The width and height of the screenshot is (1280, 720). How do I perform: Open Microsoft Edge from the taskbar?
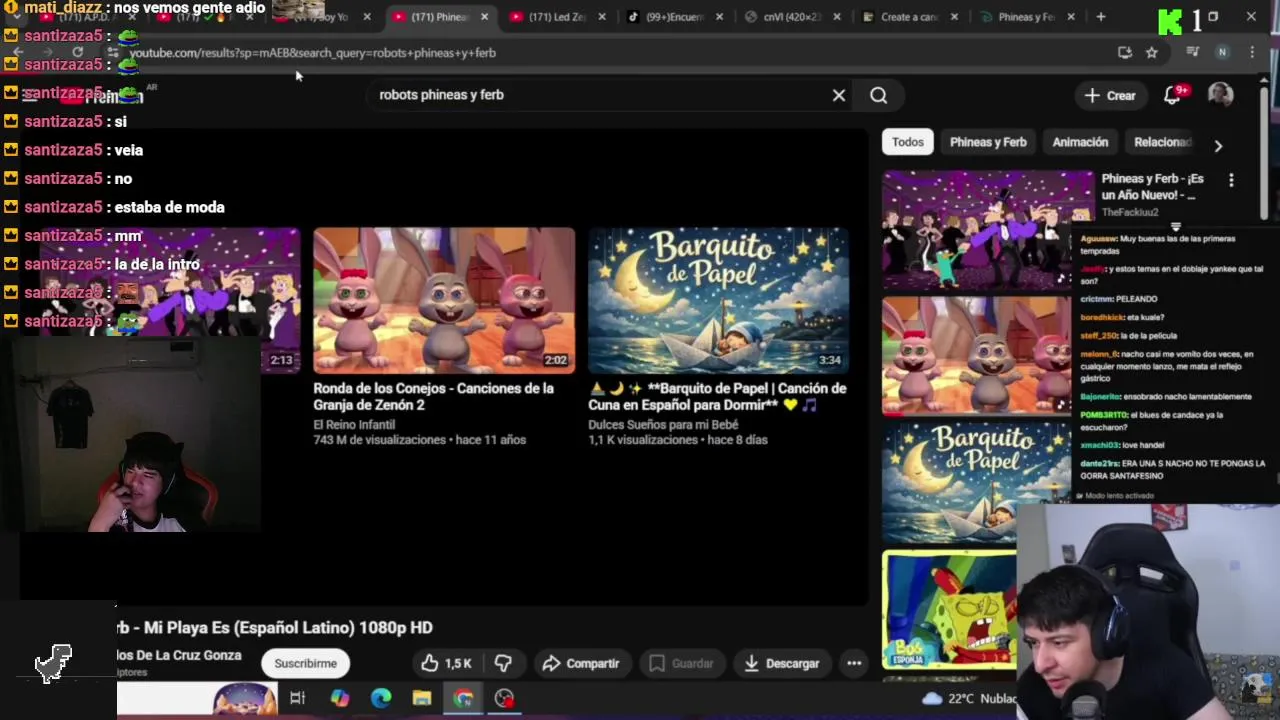pos(381,698)
